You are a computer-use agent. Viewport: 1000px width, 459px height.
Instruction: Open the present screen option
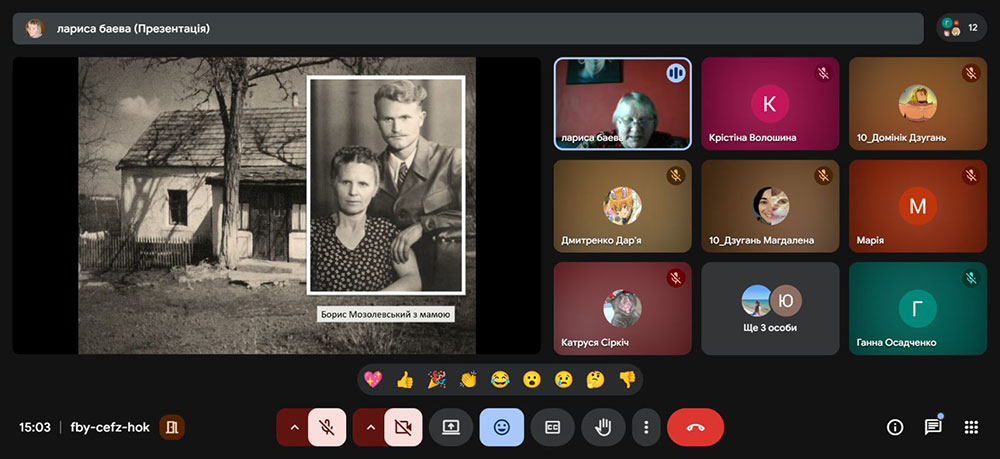(x=450, y=427)
